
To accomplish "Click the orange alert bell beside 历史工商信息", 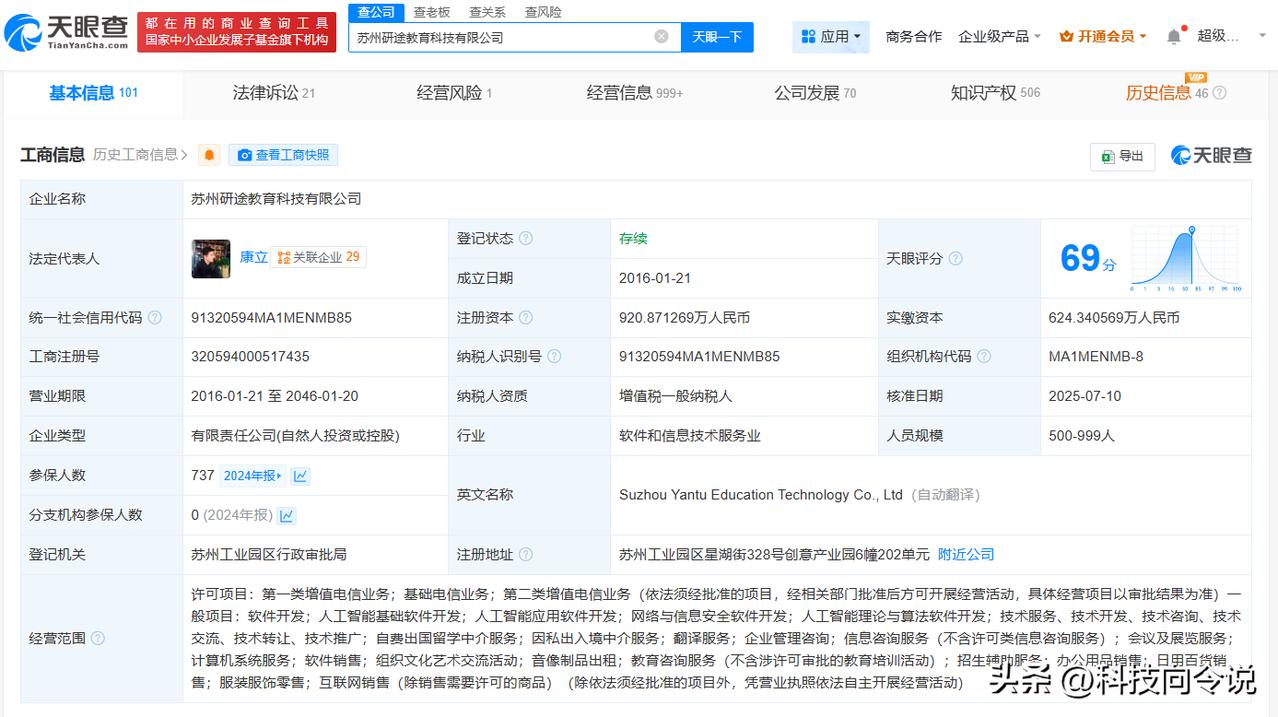I will [209, 155].
